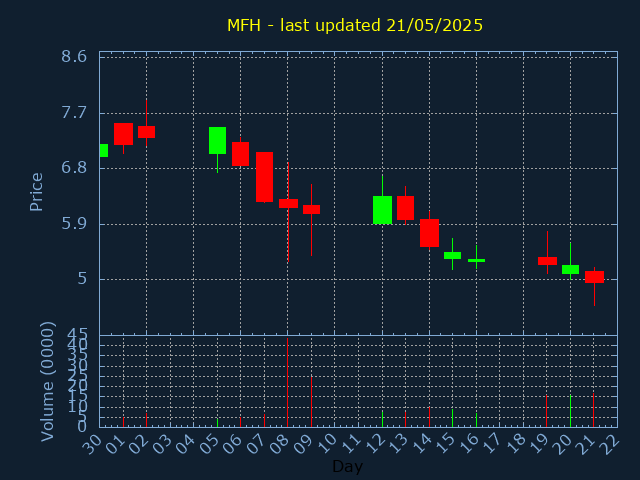Click the vertical Price axis title
This screenshot has width=640, height=480.
(36, 192)
